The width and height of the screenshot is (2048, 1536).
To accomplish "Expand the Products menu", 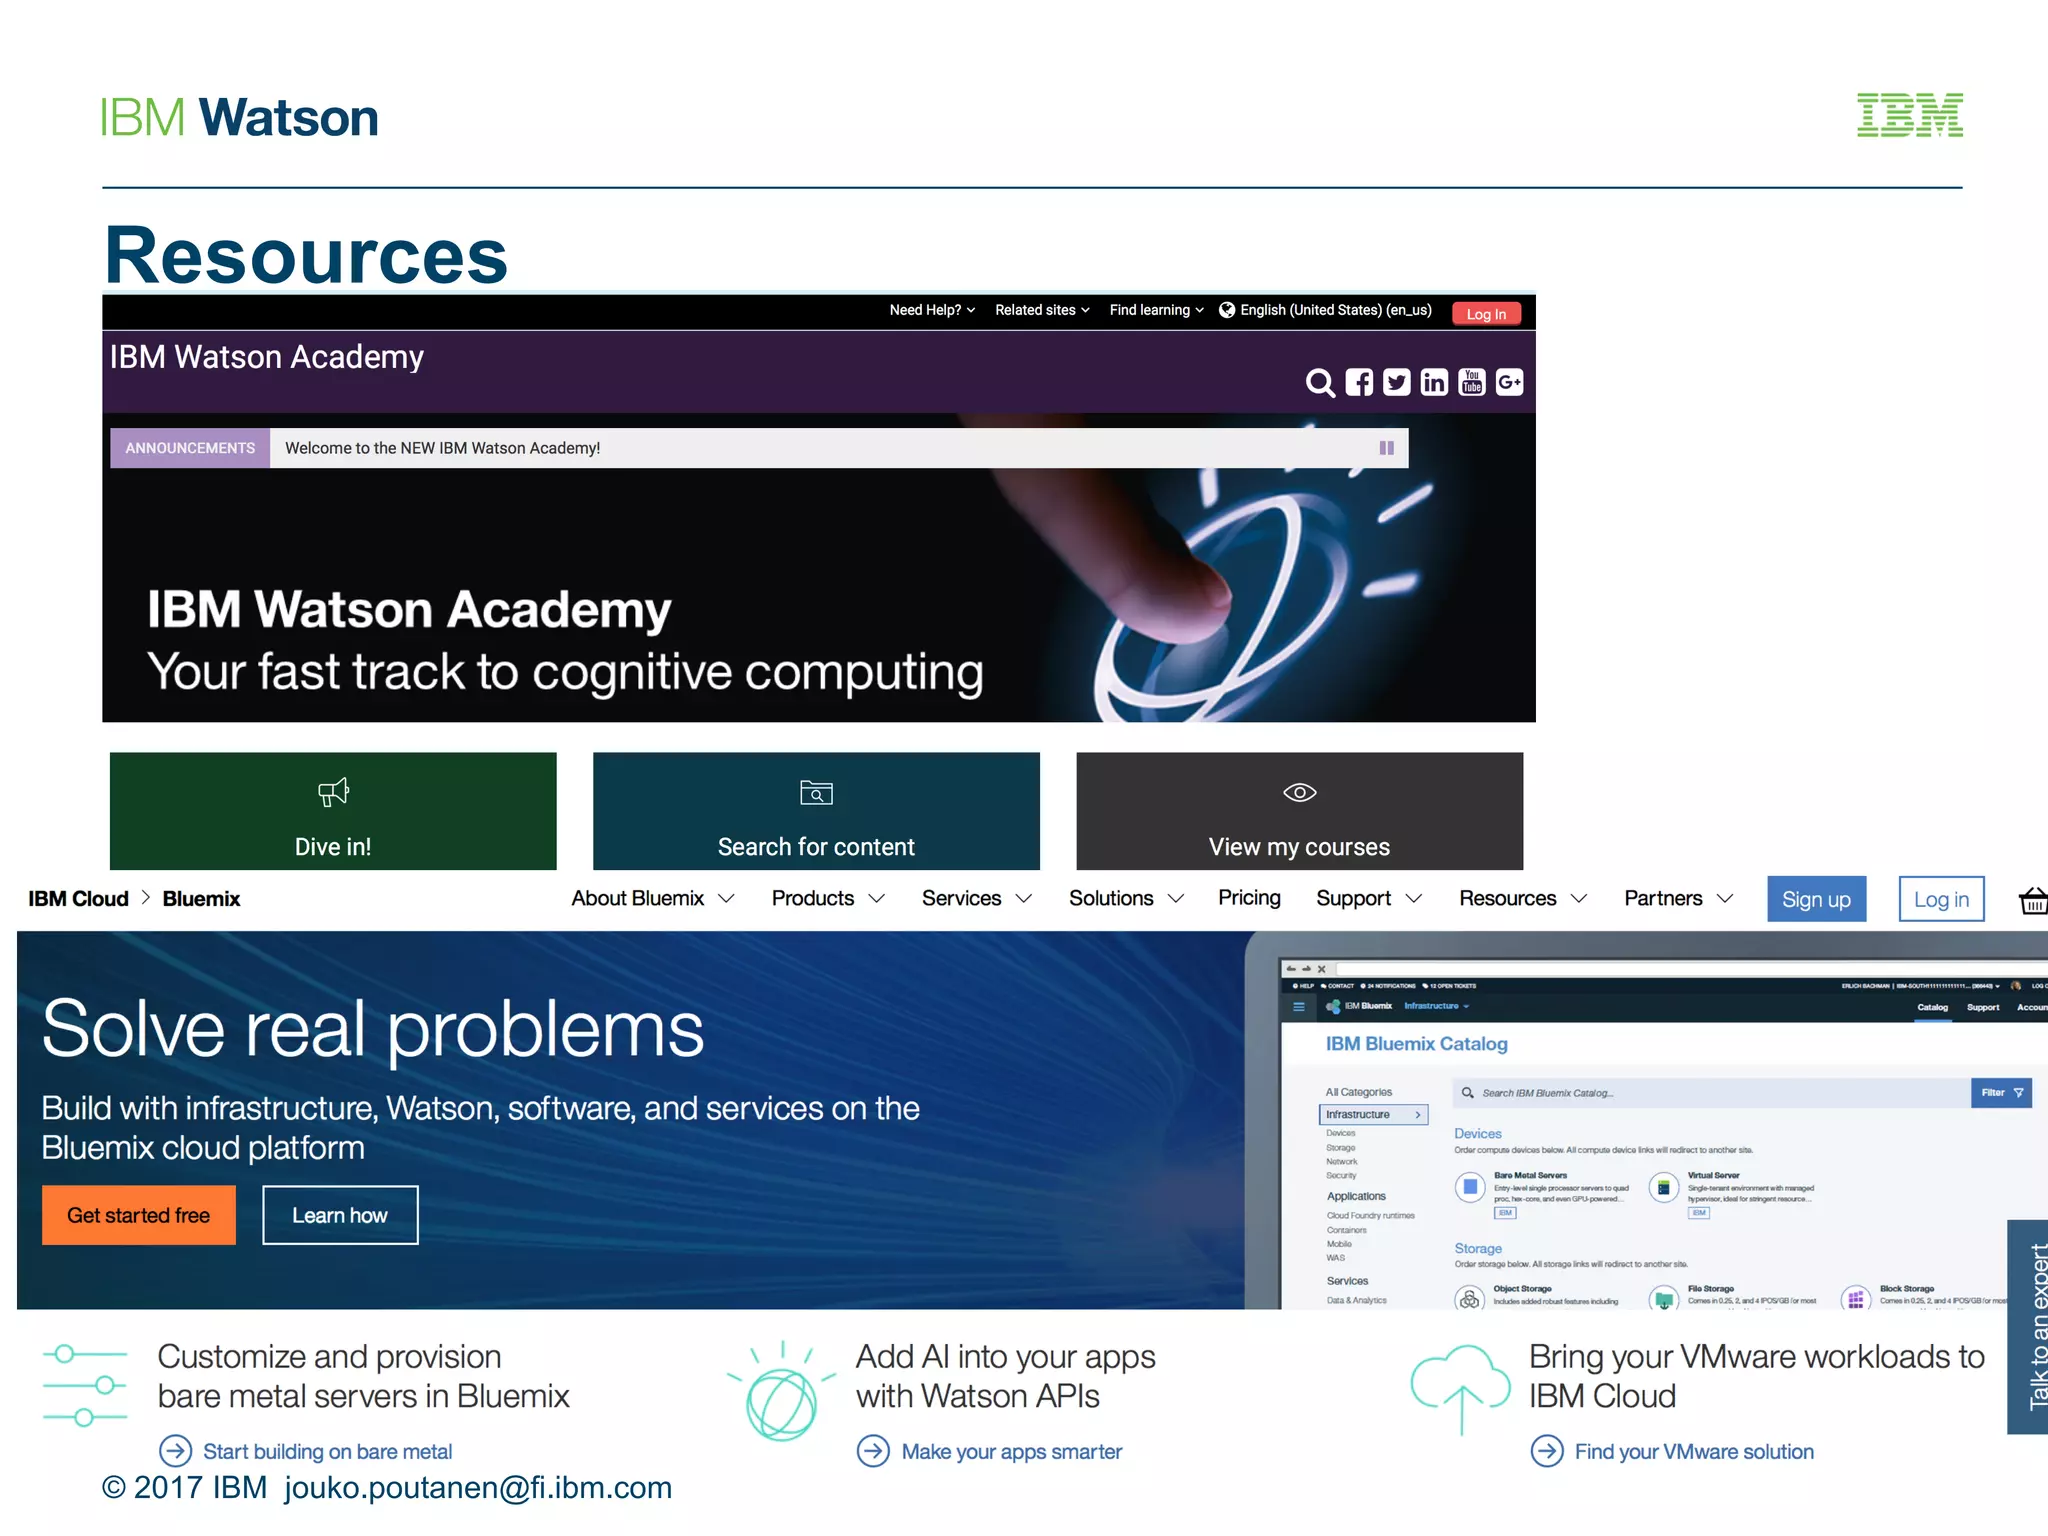I will 828,898.
